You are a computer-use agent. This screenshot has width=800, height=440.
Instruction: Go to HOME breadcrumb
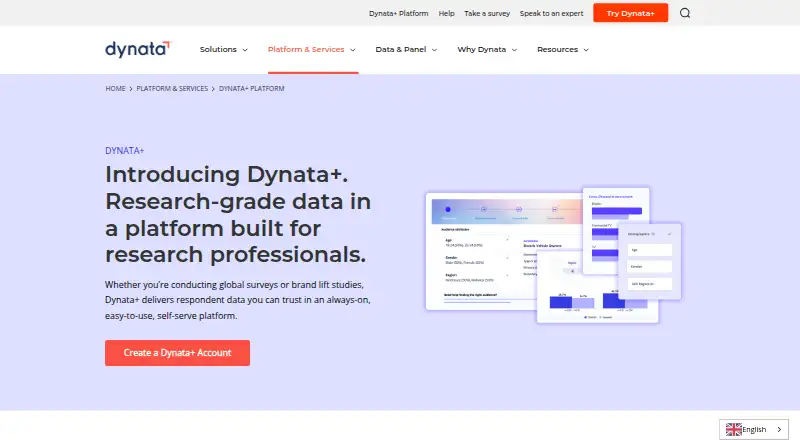coord(115,88)
